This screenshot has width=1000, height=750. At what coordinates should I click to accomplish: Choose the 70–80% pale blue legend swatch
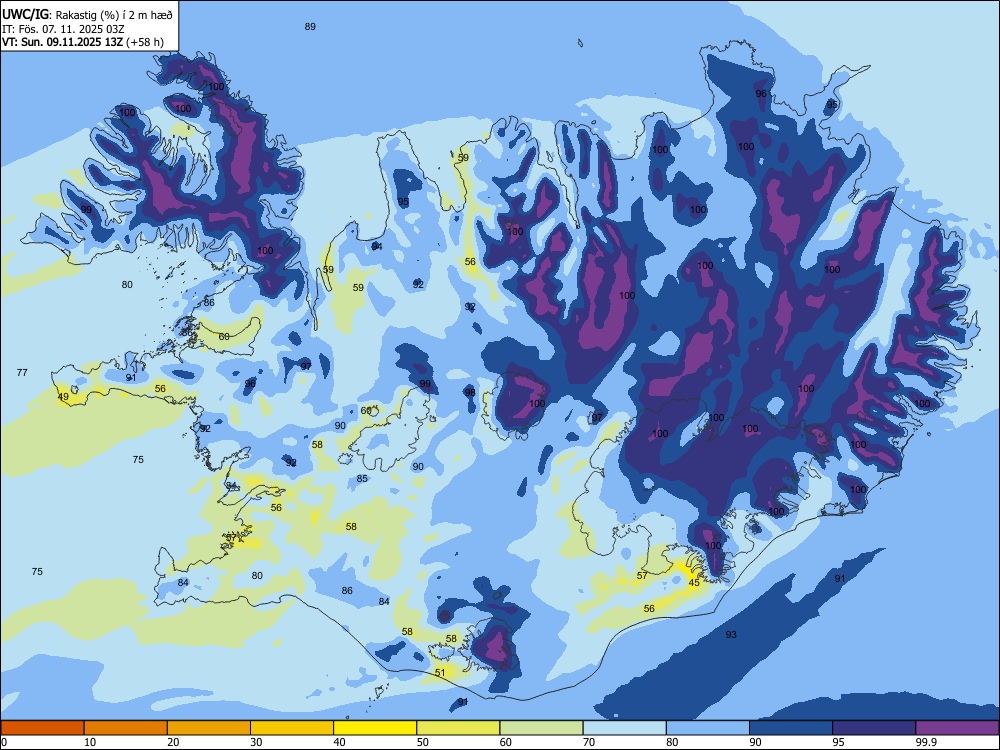point(625,728)
